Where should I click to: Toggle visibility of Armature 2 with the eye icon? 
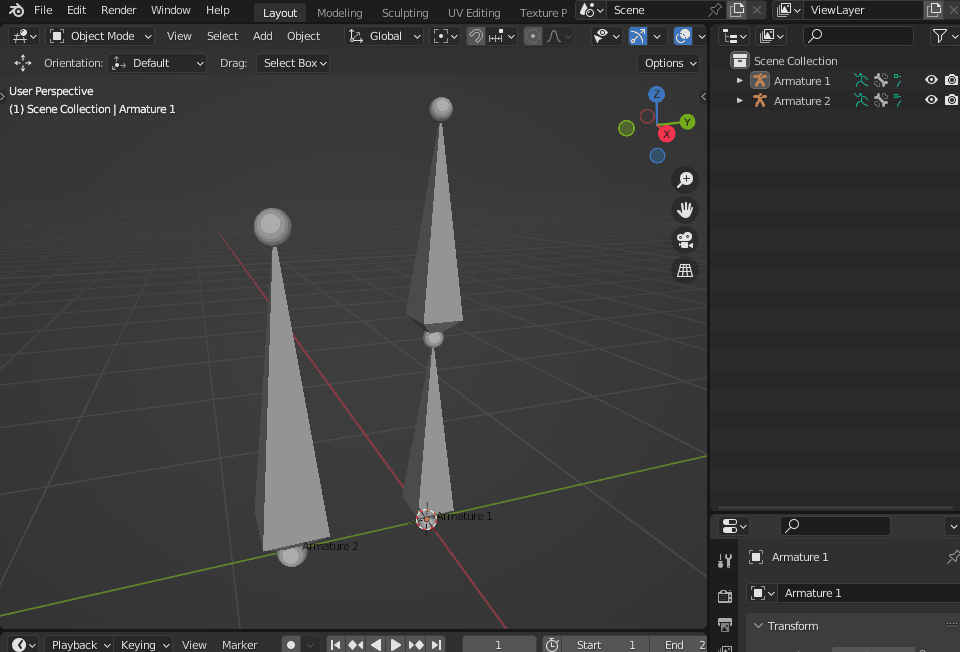point(930,100)
